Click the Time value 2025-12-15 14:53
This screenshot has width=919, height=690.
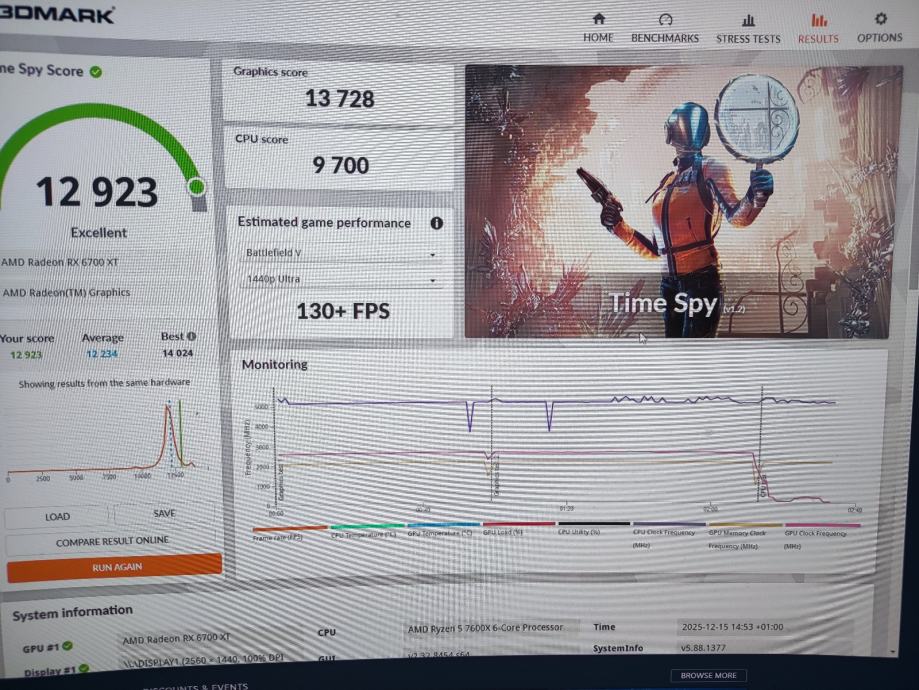(733, 627)
